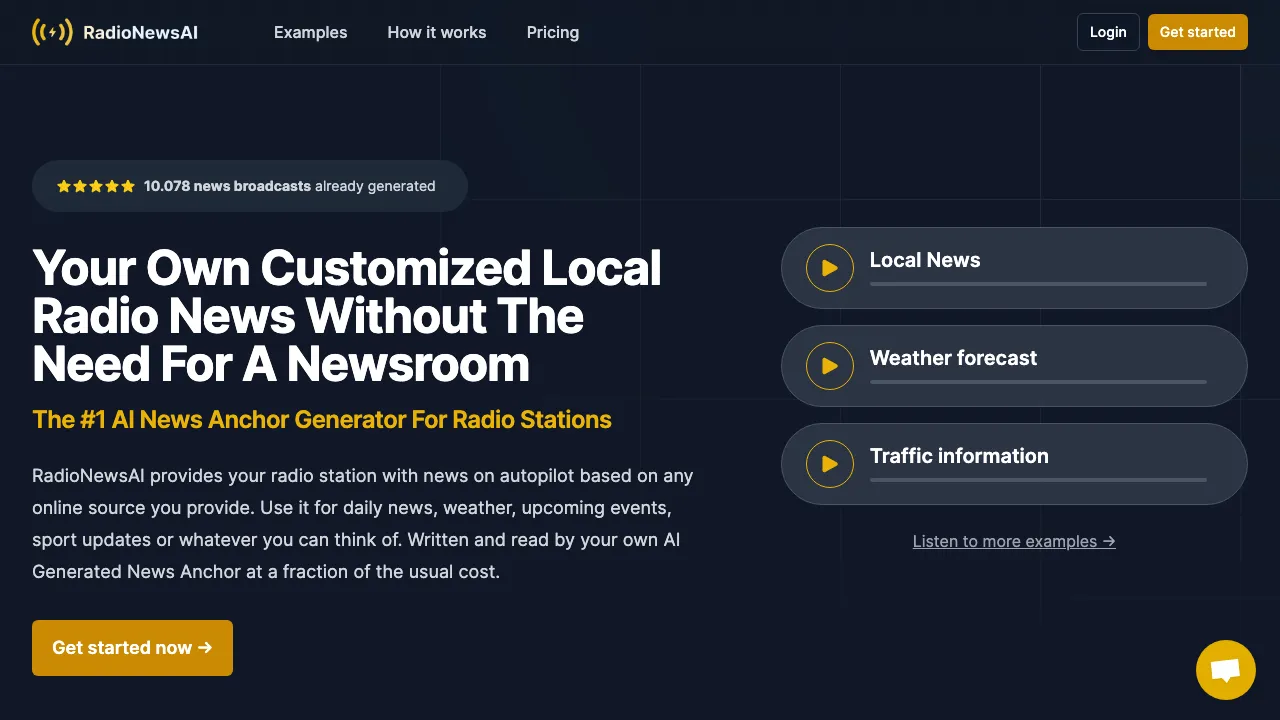Open the Pricing page

(553, 32)
